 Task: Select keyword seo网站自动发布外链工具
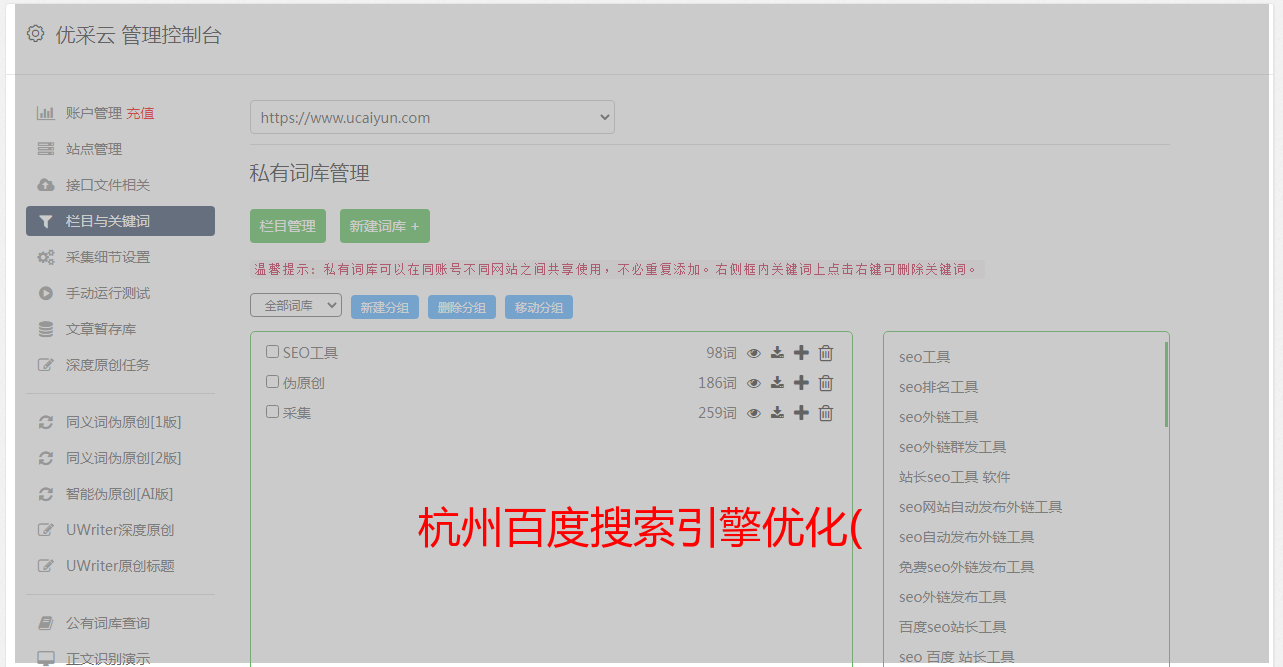pyautogui.click(x=980, y=507)
